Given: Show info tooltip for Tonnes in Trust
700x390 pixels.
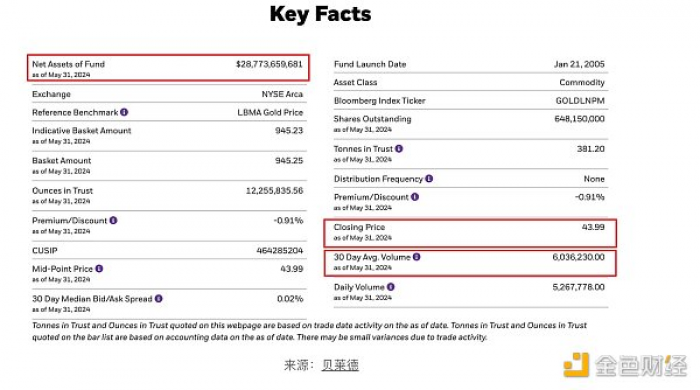Looking at the screenshot, I should 399,149.
